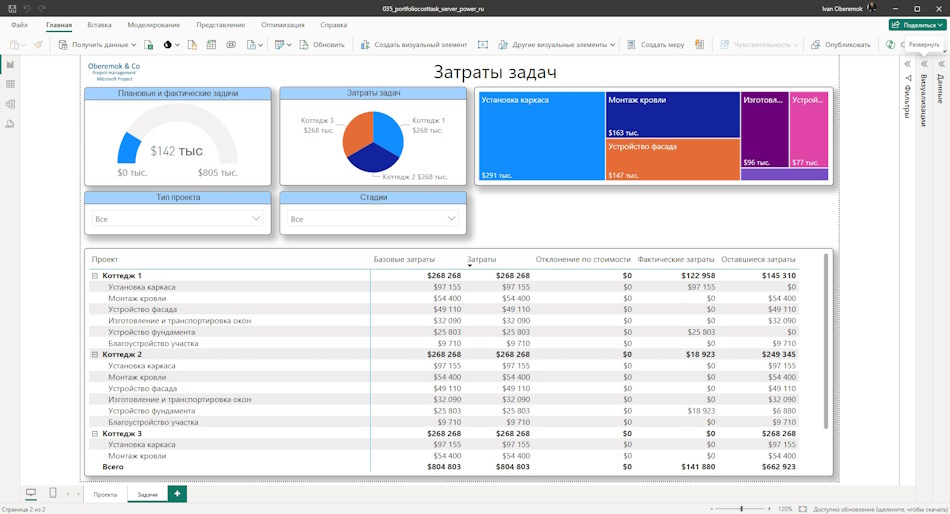Open the Файл menu

tap(19, 25)
